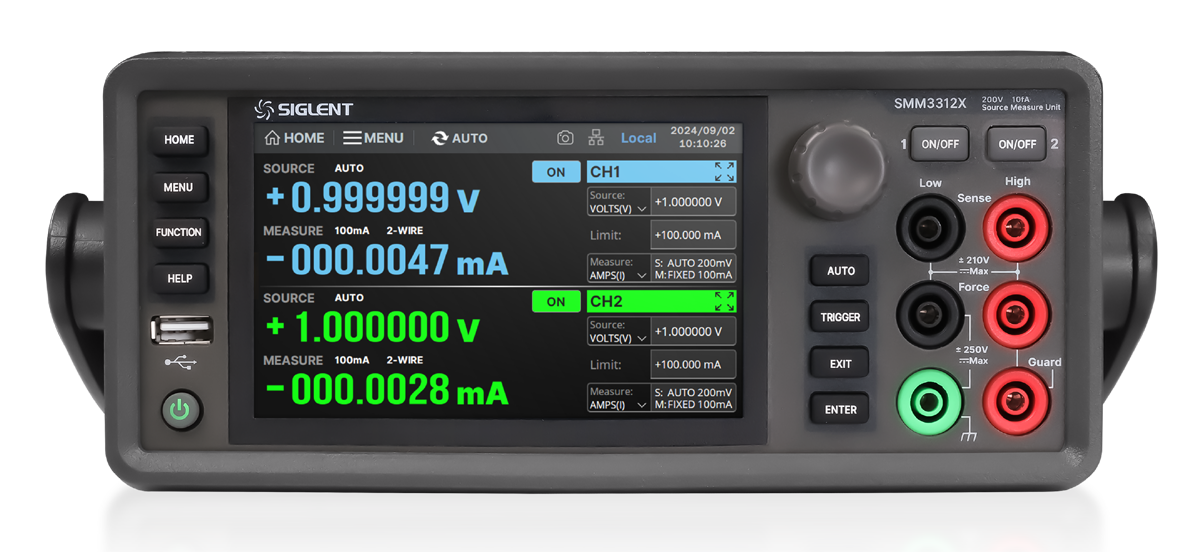Screen dimensions: 1200x552
Task: Open CH1 Measure AMPS(I) dropdown
Action: (x=617, y=268)
